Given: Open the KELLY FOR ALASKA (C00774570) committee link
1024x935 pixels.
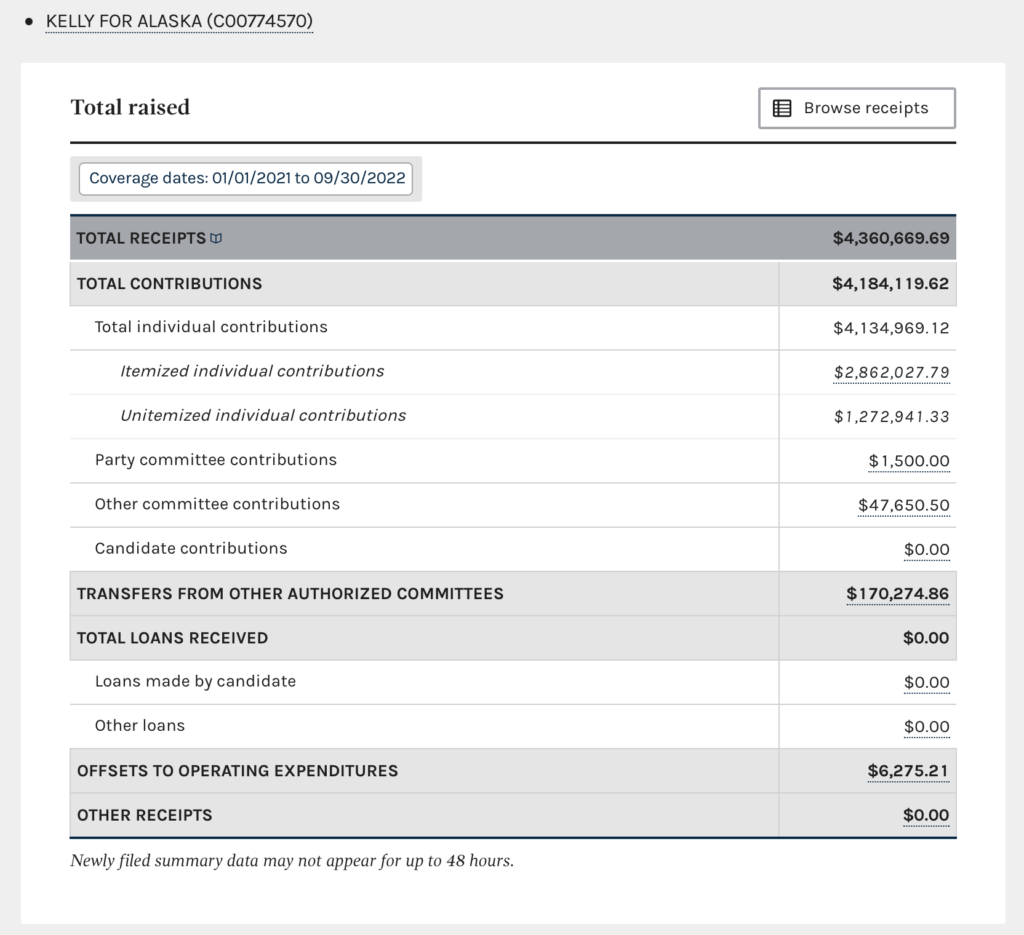Looking at the screenshot, I should (x=179, y=21).
